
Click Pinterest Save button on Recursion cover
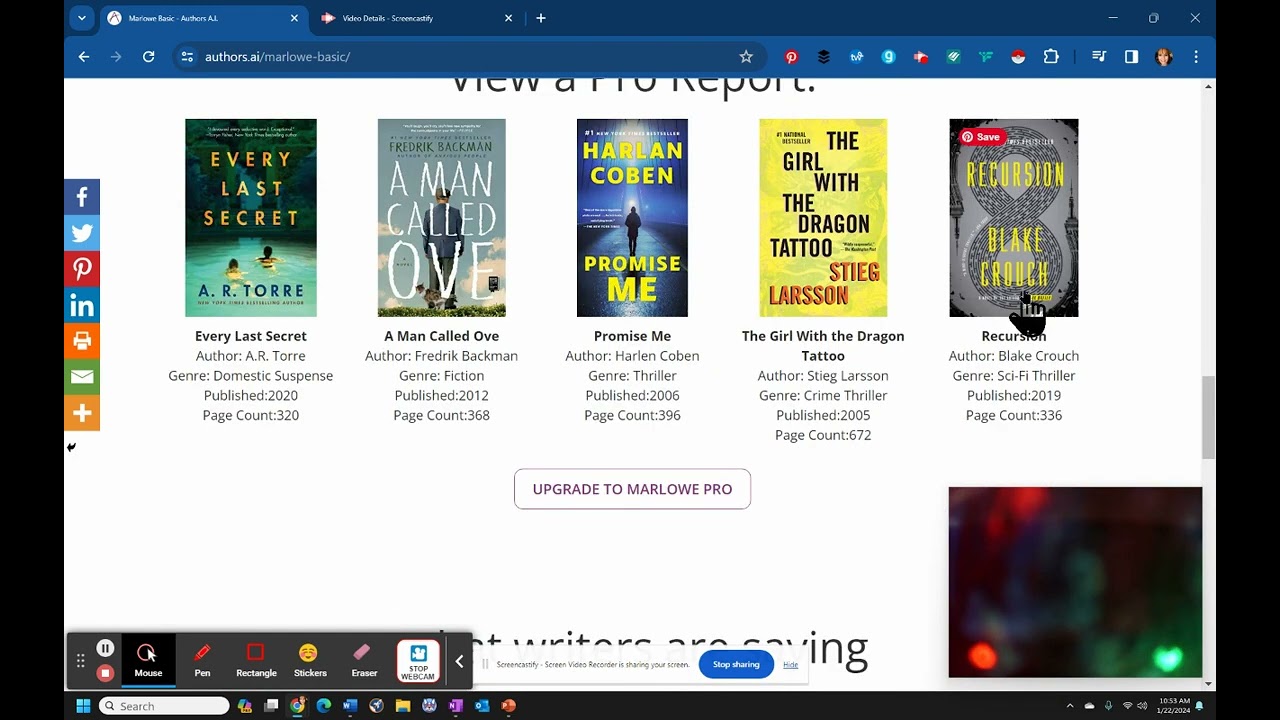[981, 137]
